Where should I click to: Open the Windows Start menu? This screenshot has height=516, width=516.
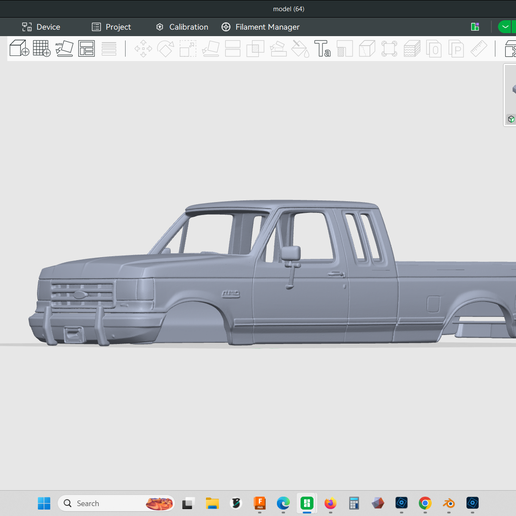point(44,503)
